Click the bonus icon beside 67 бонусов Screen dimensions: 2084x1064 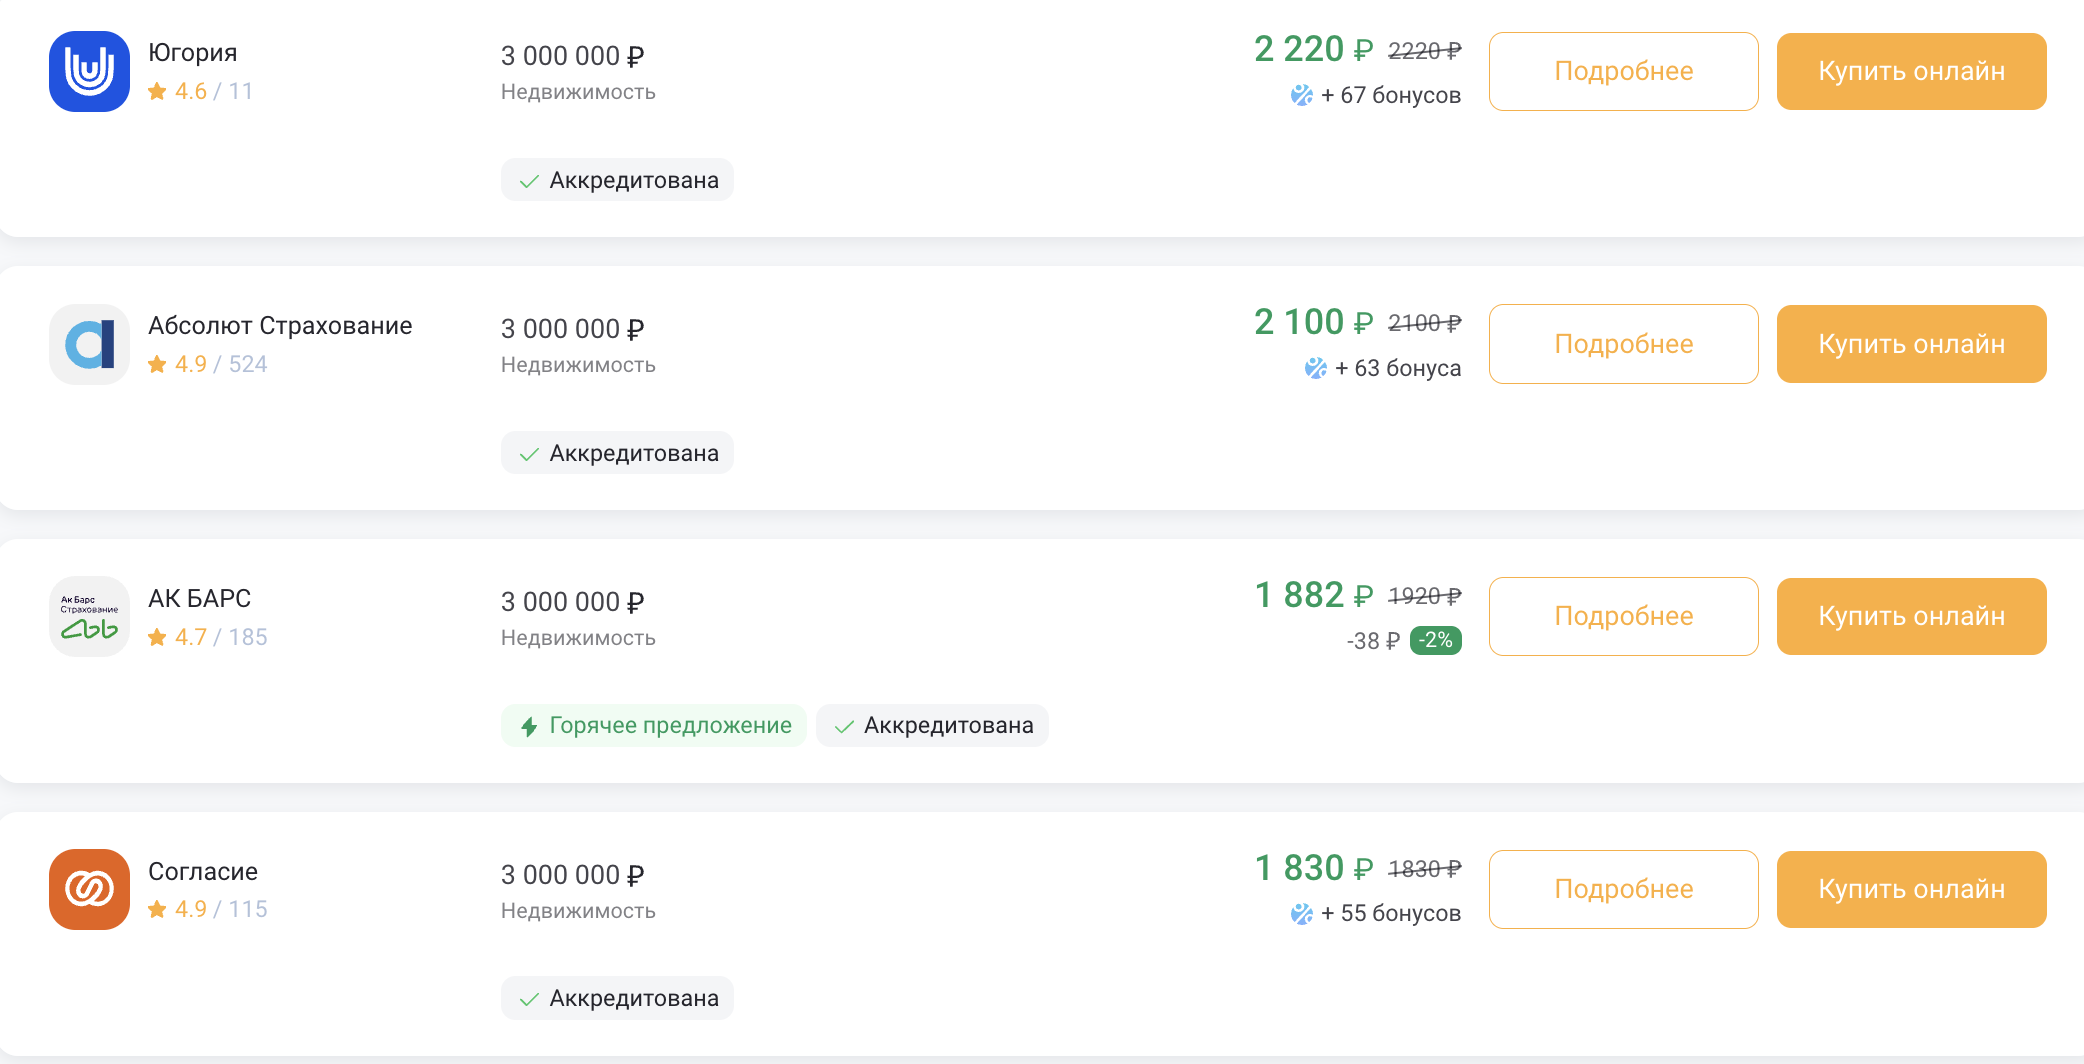point(1301,95)
